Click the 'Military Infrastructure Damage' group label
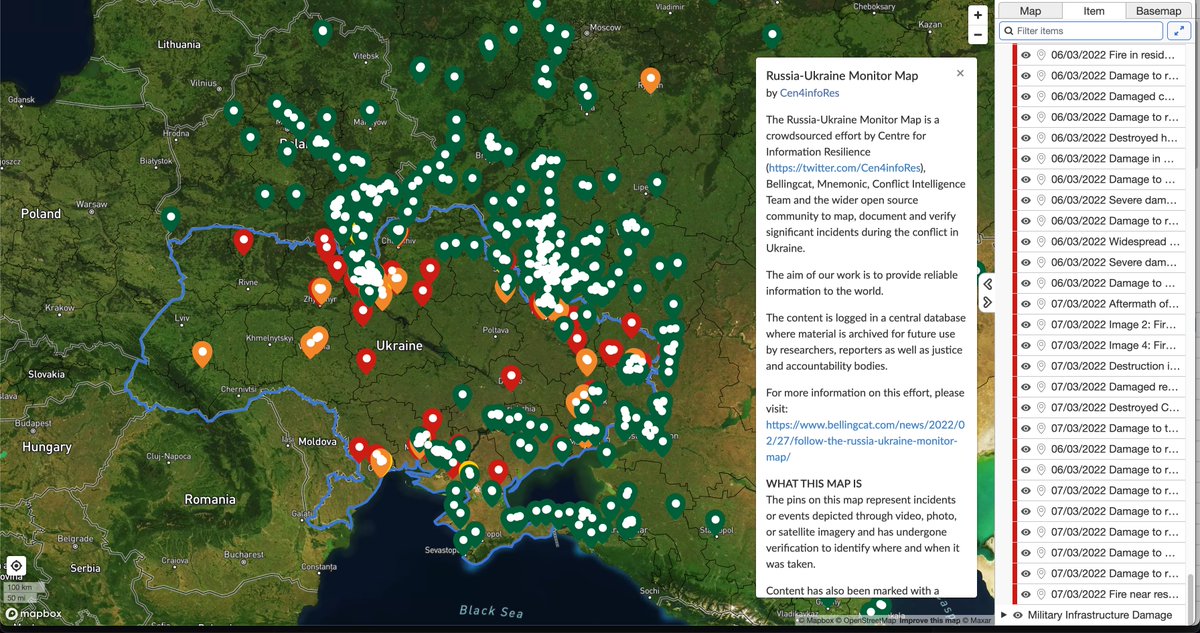The height and width of the screenshot is (633, 1200). click(1100, 615)
